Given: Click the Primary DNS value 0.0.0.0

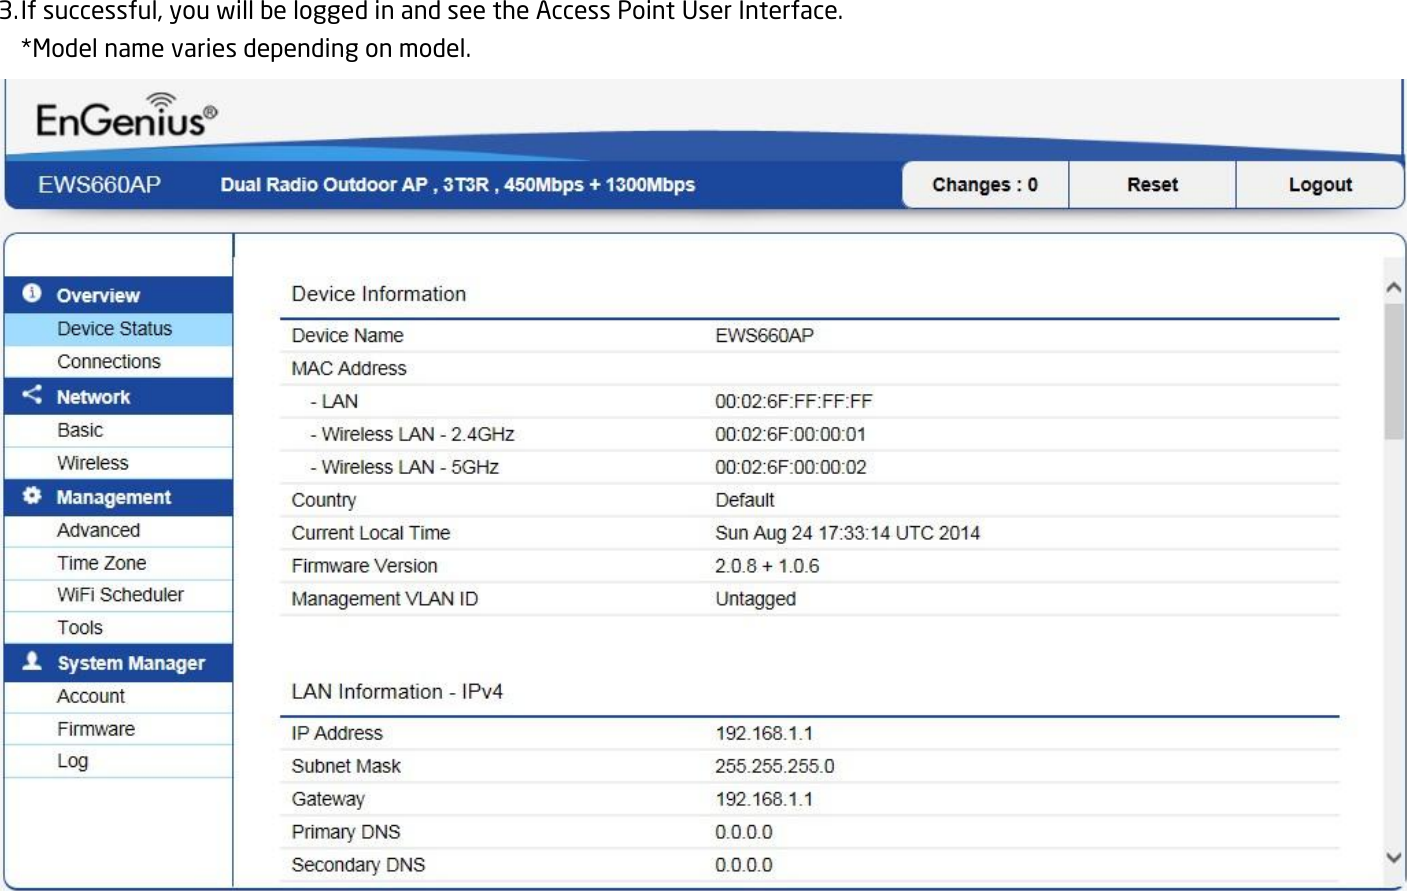Looking at the screenshot, I should 743,833.
